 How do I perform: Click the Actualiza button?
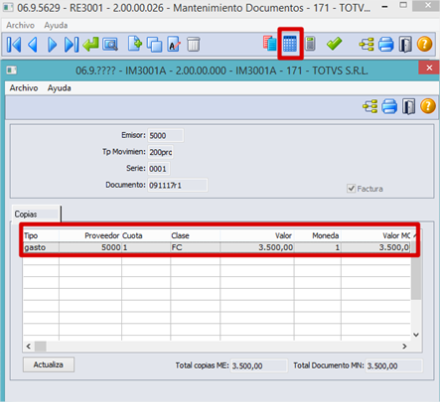[x=49, y=365]
